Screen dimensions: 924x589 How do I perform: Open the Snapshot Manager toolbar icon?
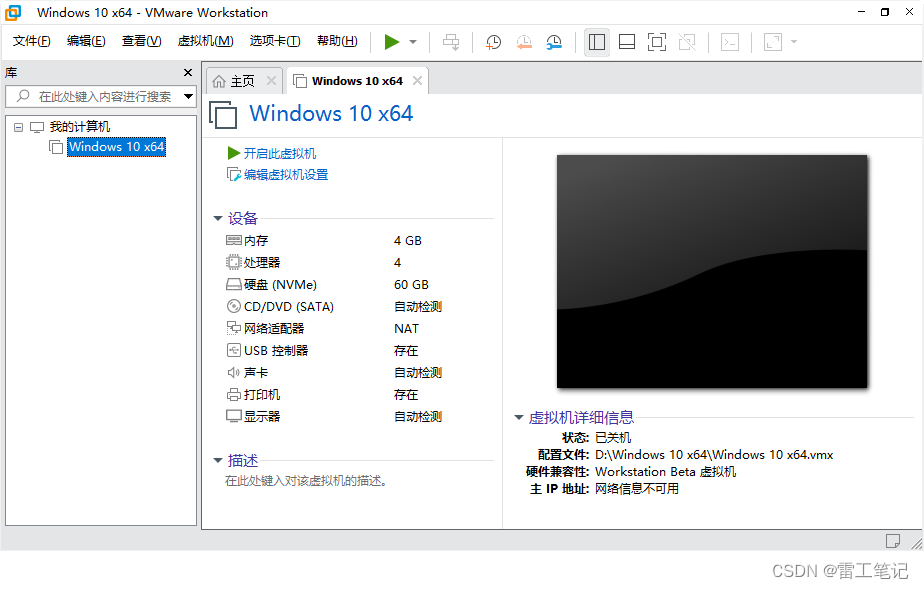[x=554, y=42]
